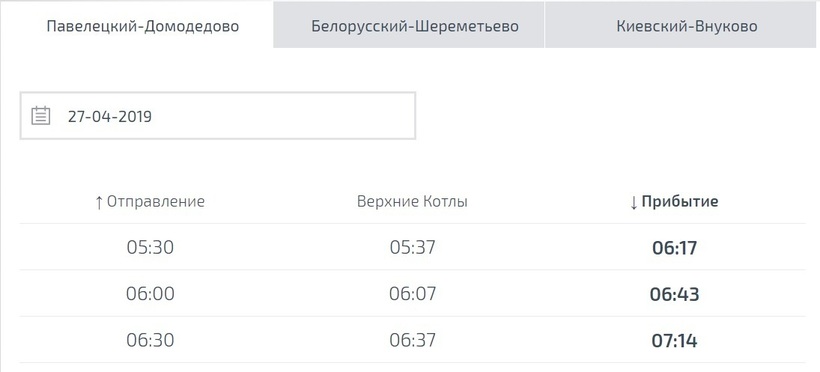Click the Верхние Котлы column header
The width and height of the screenshot is (820, 372).
tap(412, 202)
